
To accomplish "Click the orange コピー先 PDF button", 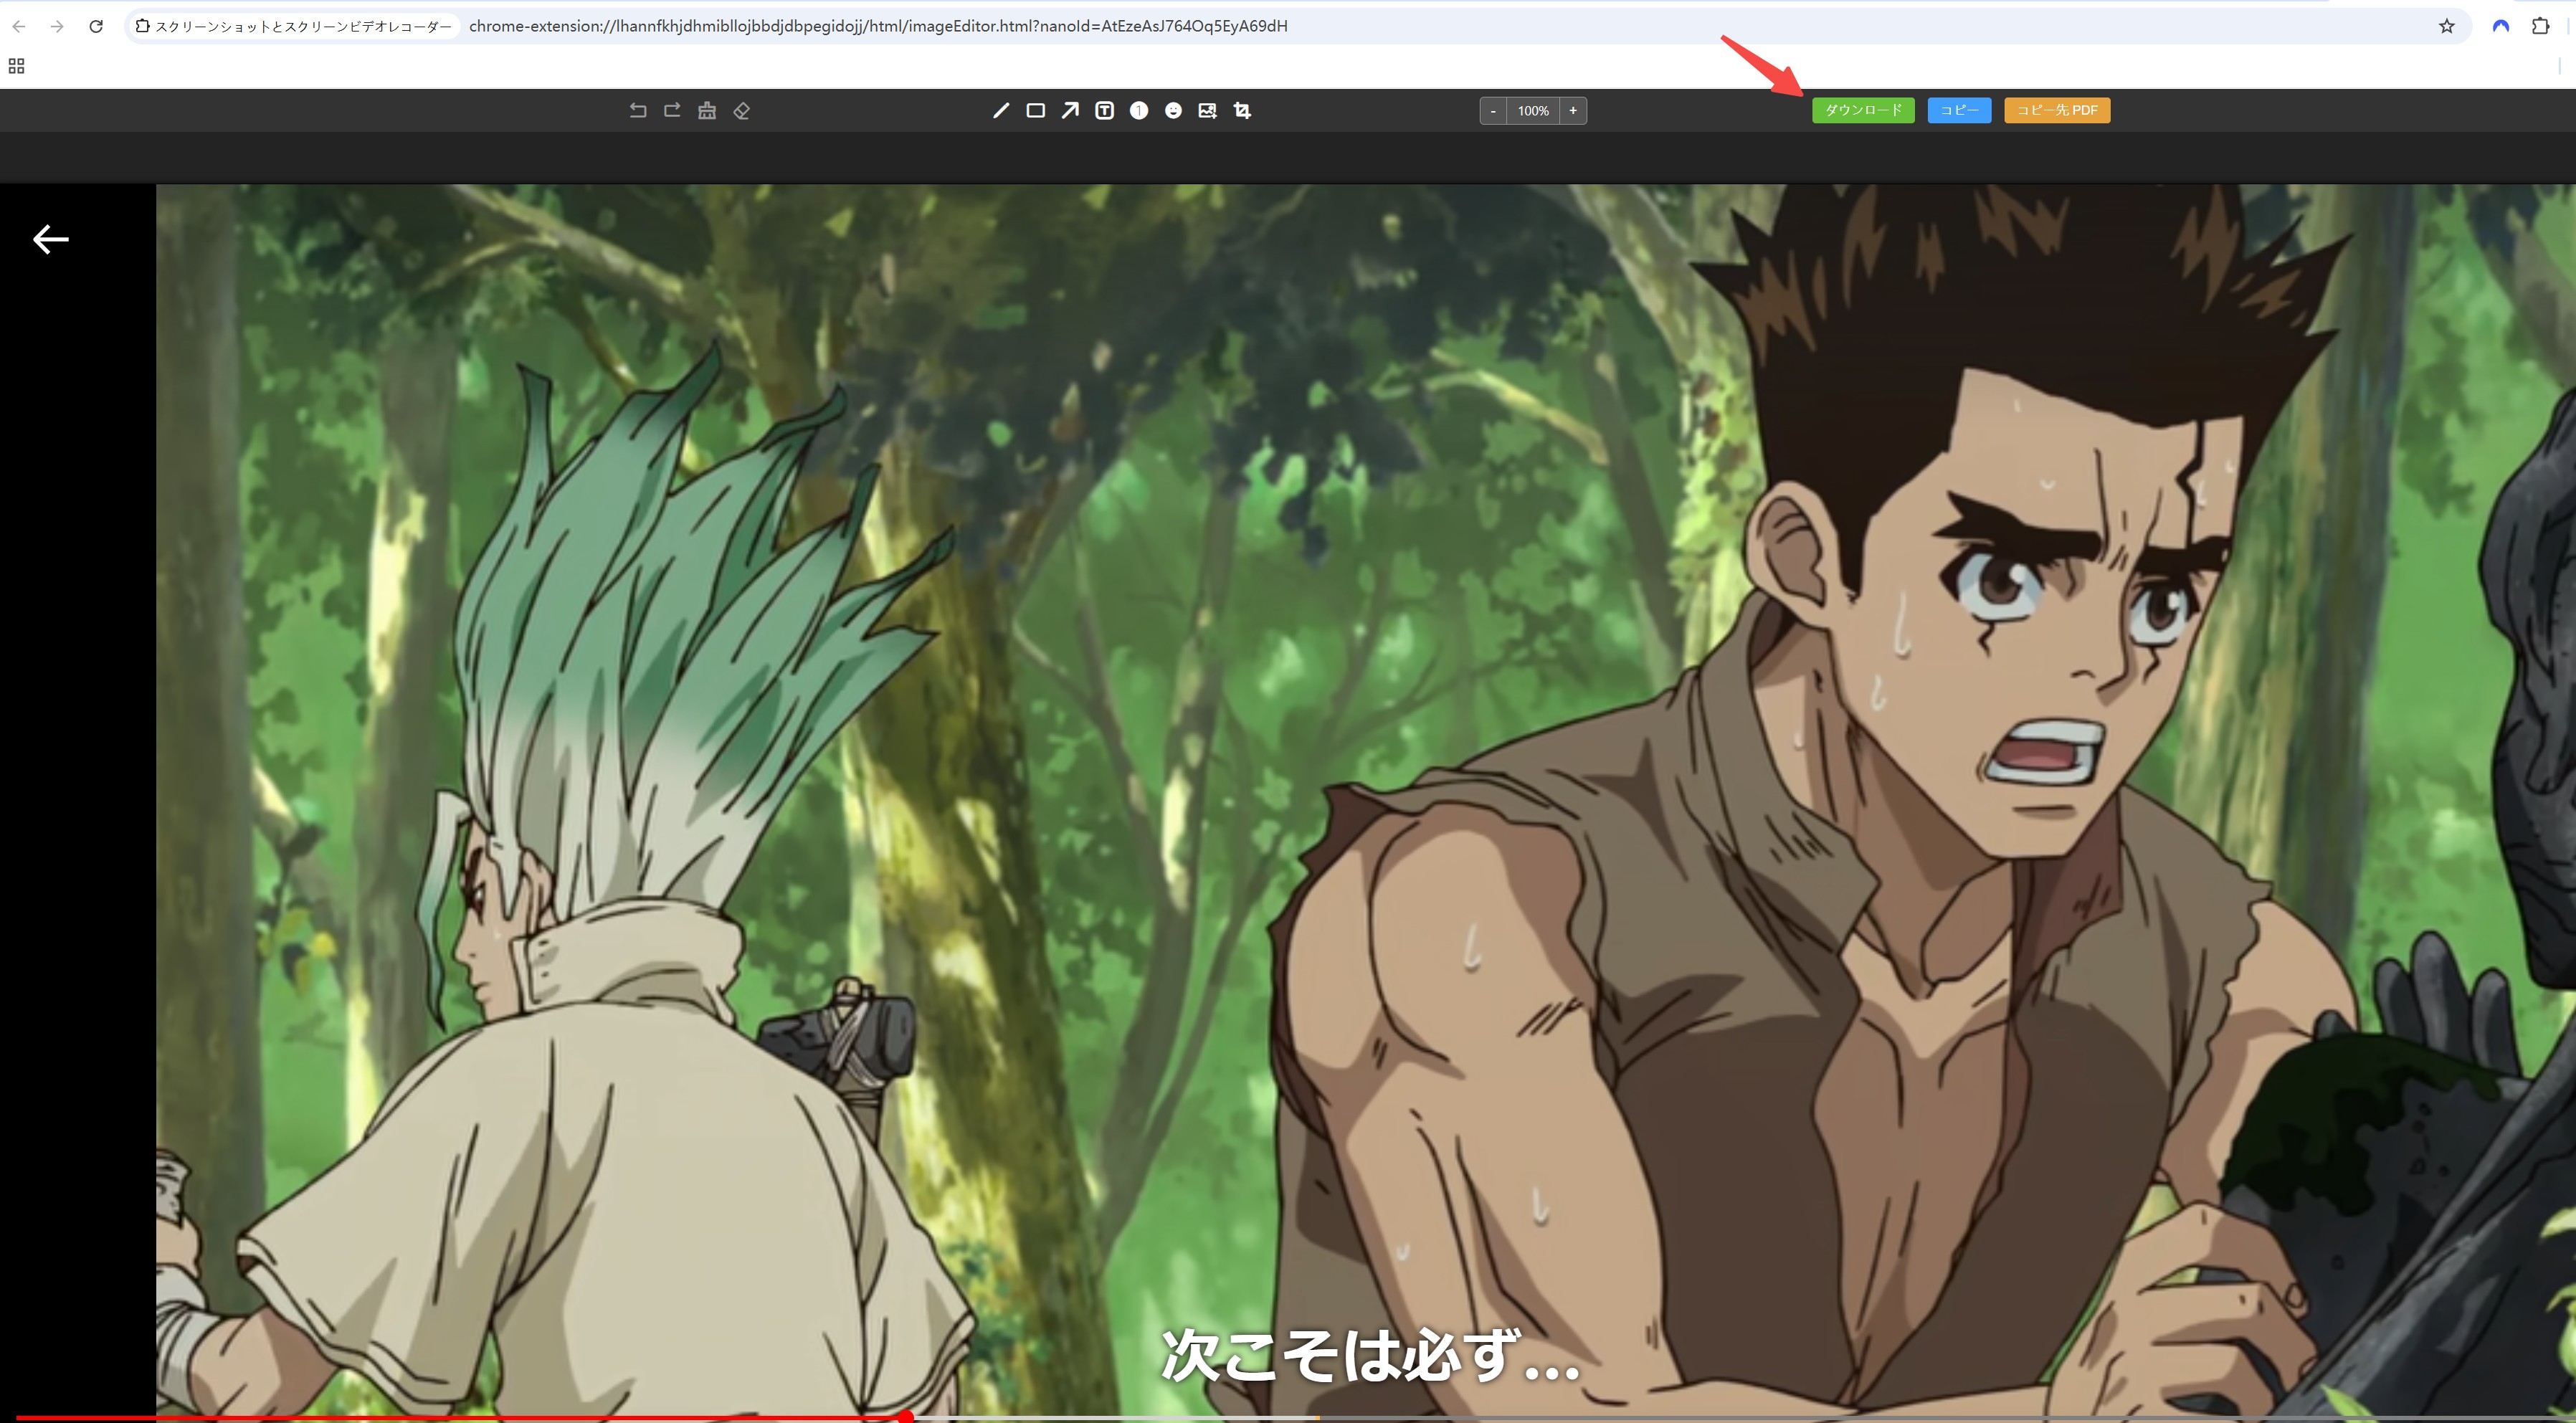I will point(2057,110).
